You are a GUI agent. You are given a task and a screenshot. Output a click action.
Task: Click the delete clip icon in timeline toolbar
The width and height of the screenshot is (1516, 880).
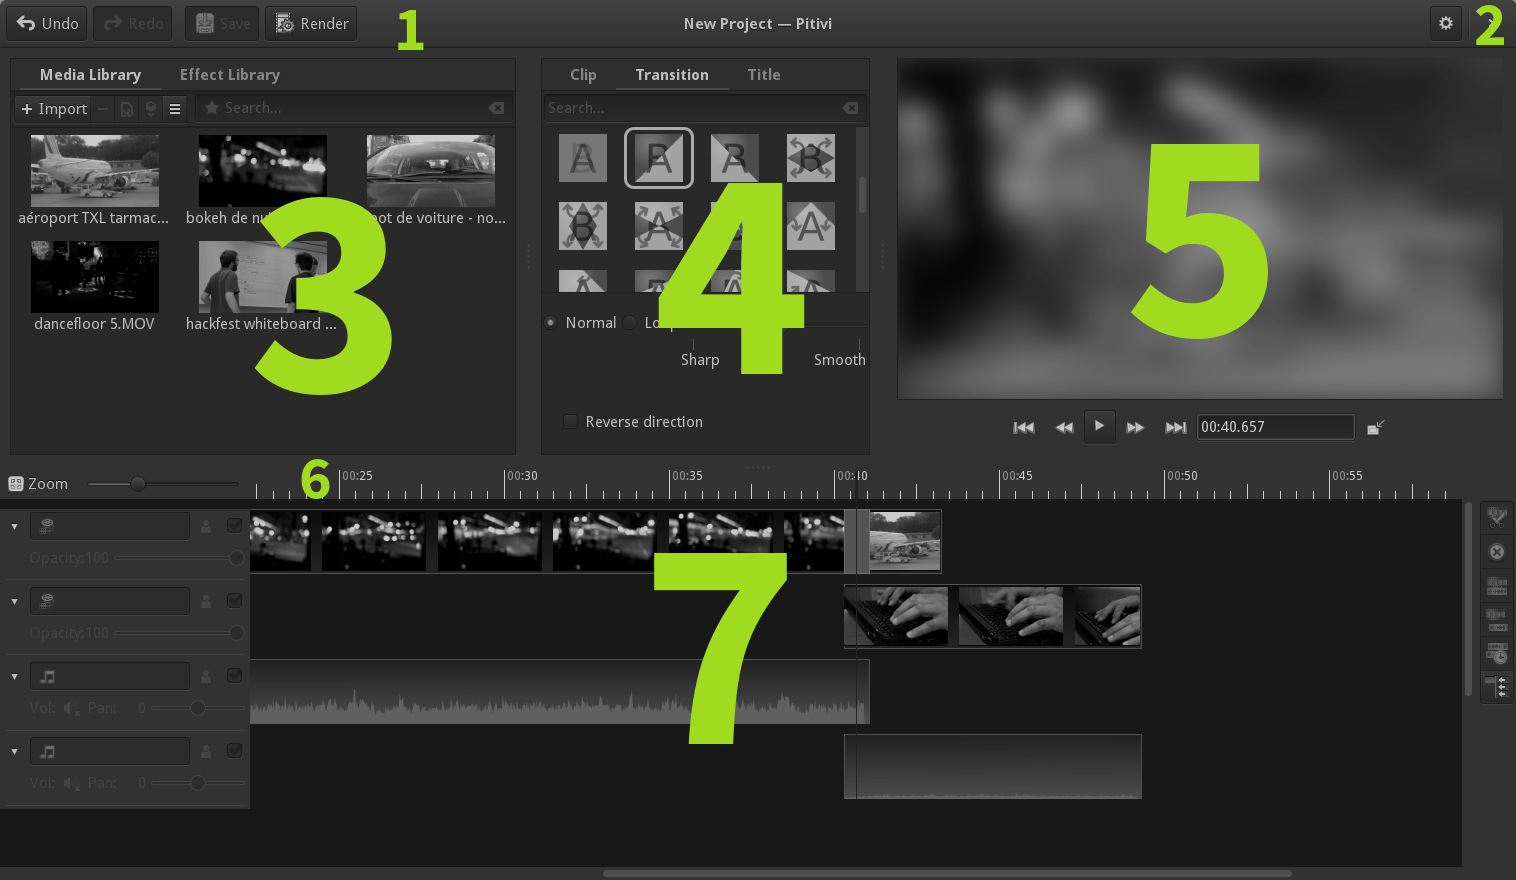point(1496,552)
